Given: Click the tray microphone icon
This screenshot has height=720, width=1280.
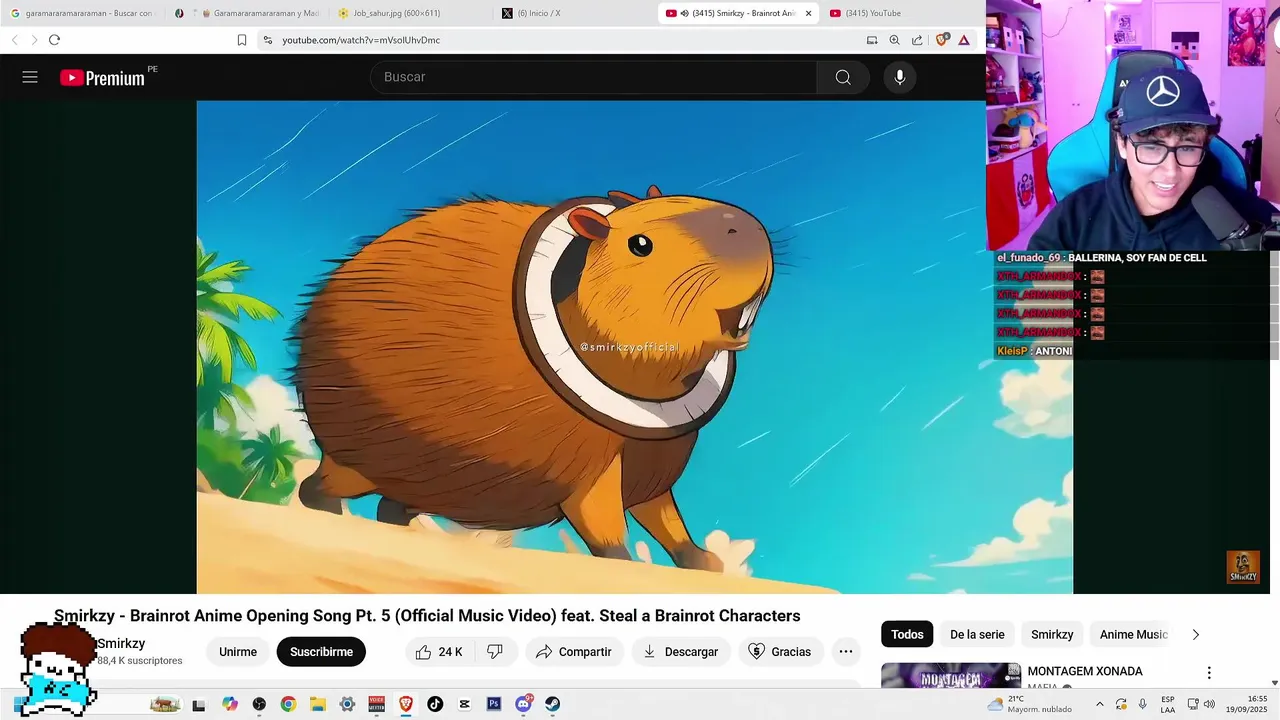Looking at the screenshot, I should click(x=1143, y=704).
